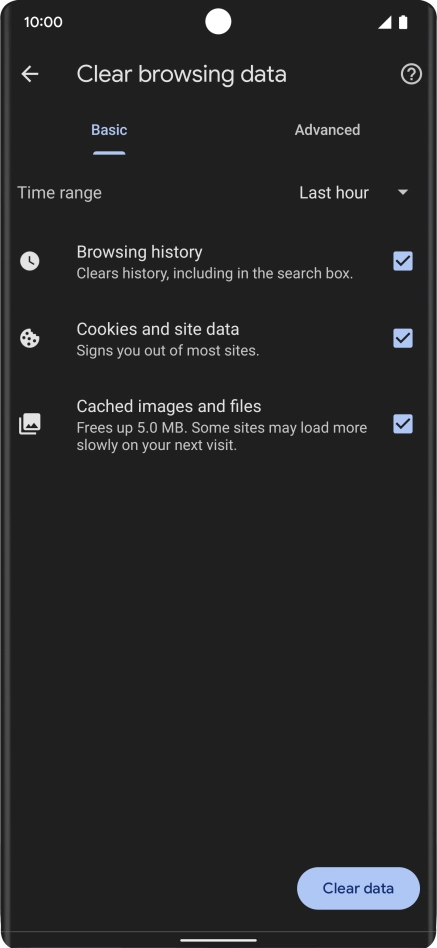Open help via question mark icon

point(411,74)
